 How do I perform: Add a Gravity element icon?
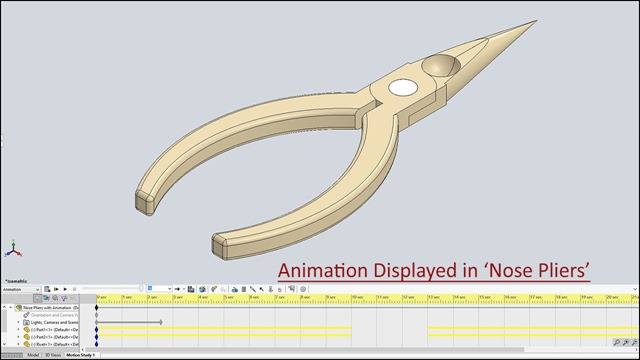(x=280, y=289)
